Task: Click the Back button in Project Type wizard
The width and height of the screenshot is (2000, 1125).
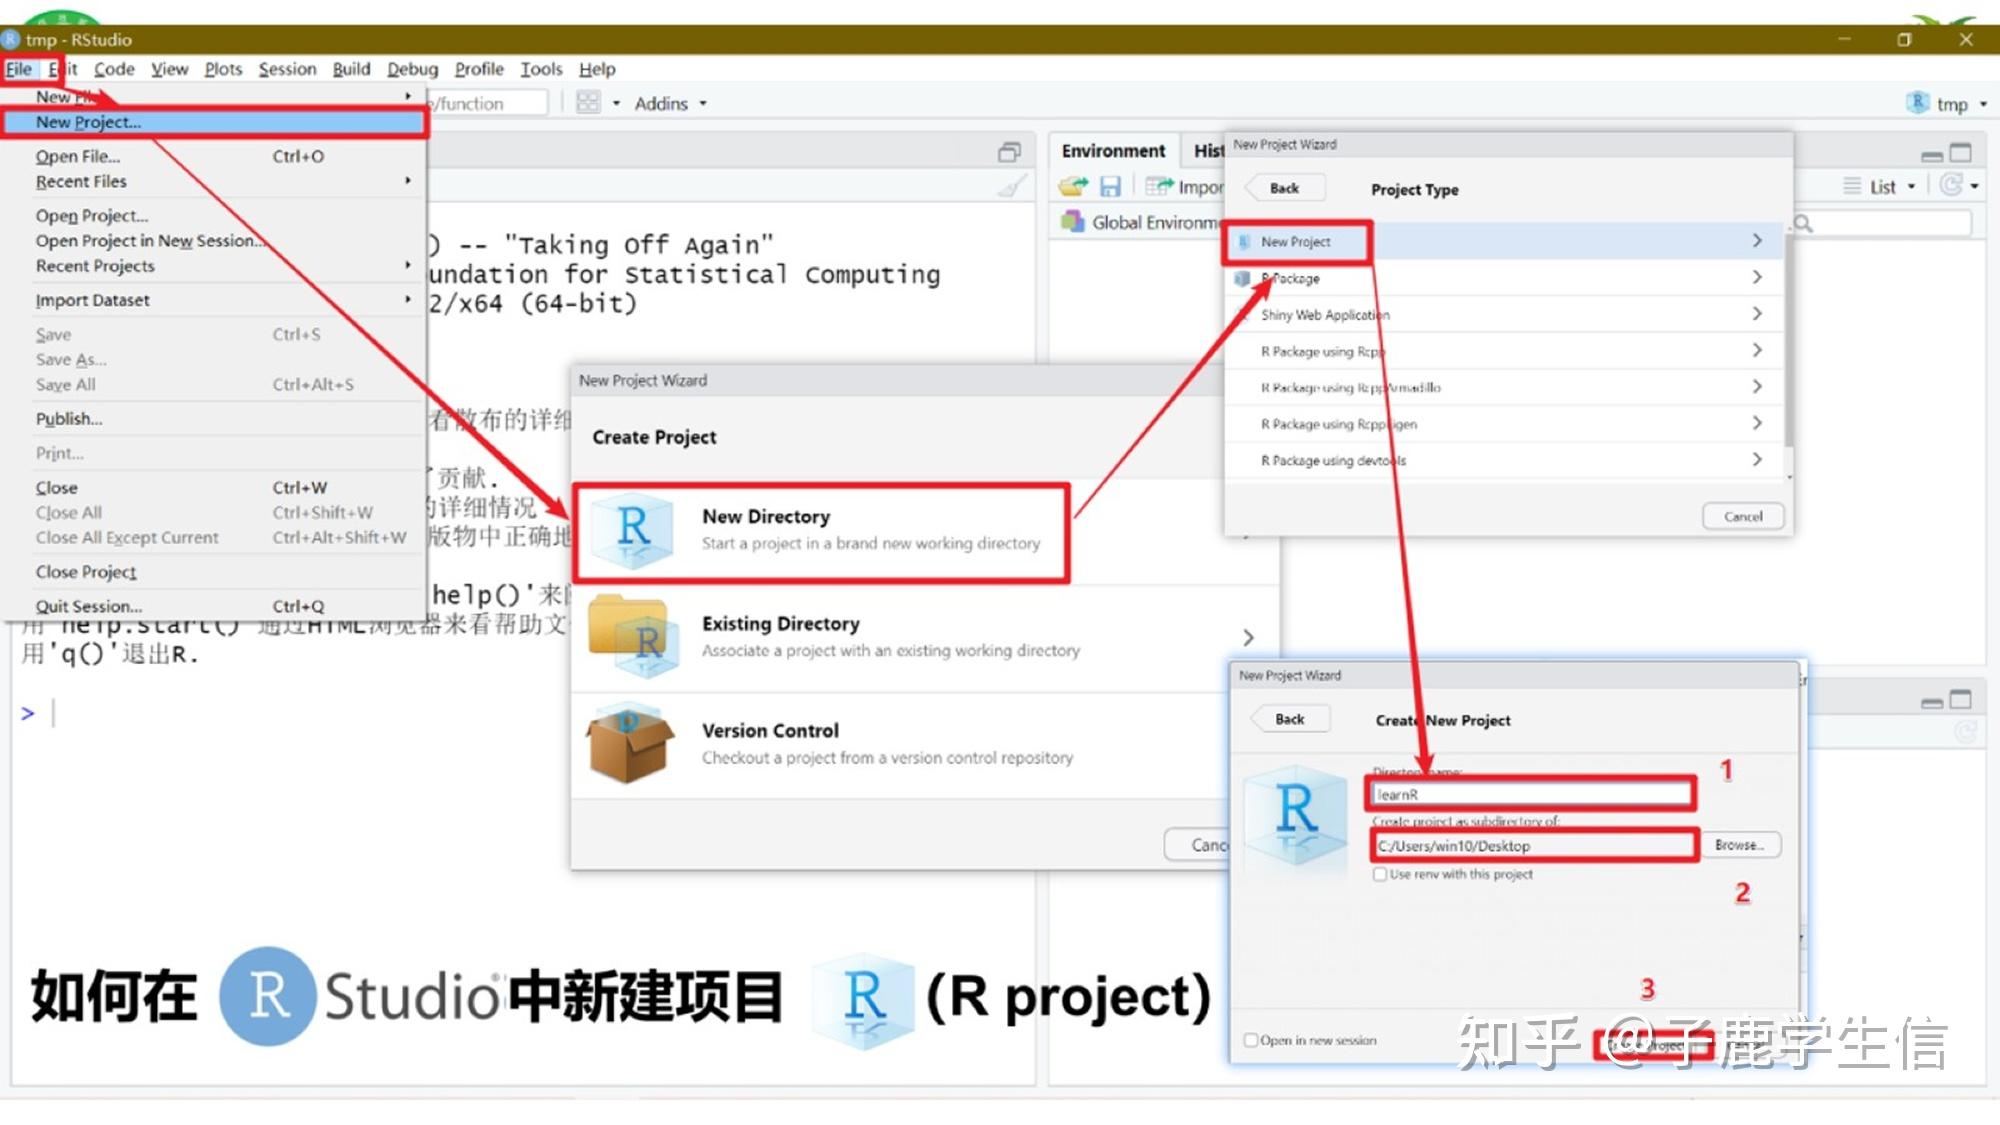Action: (1283, 187)
